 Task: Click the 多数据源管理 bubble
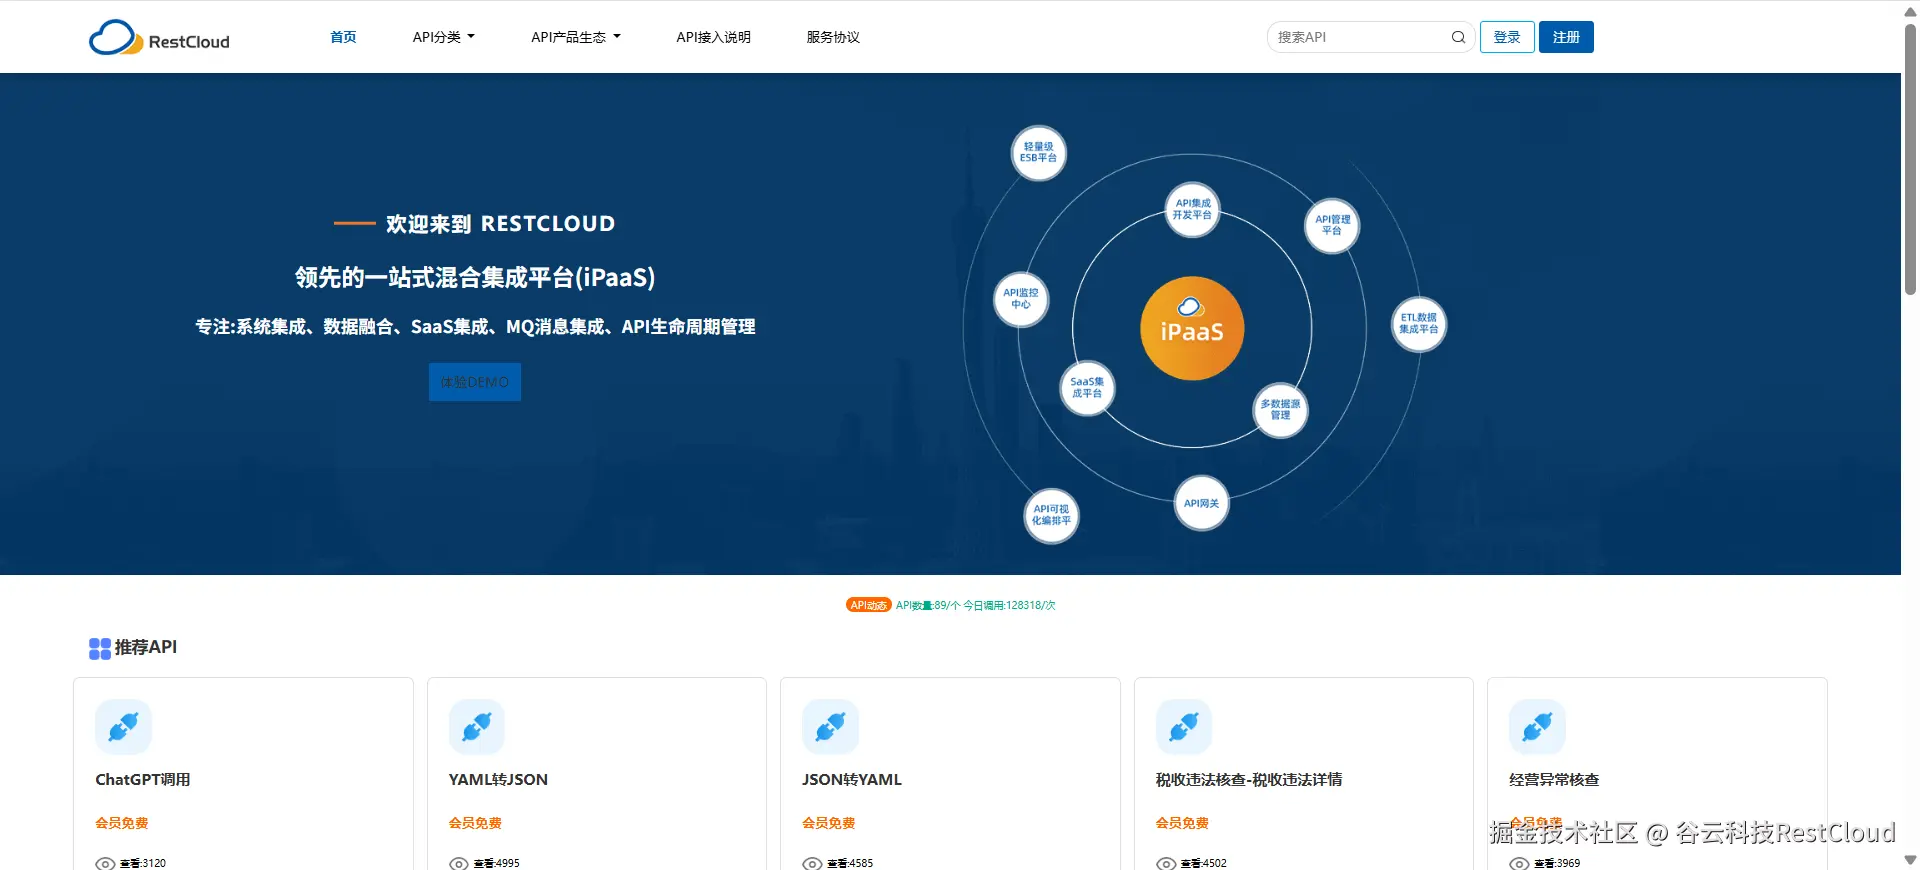pos(1280,410)
